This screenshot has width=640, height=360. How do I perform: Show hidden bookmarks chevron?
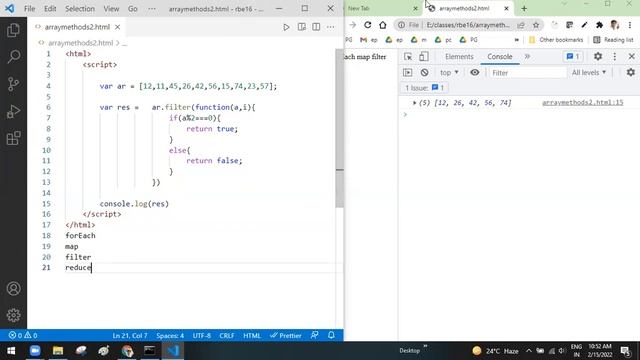point(517,40)
